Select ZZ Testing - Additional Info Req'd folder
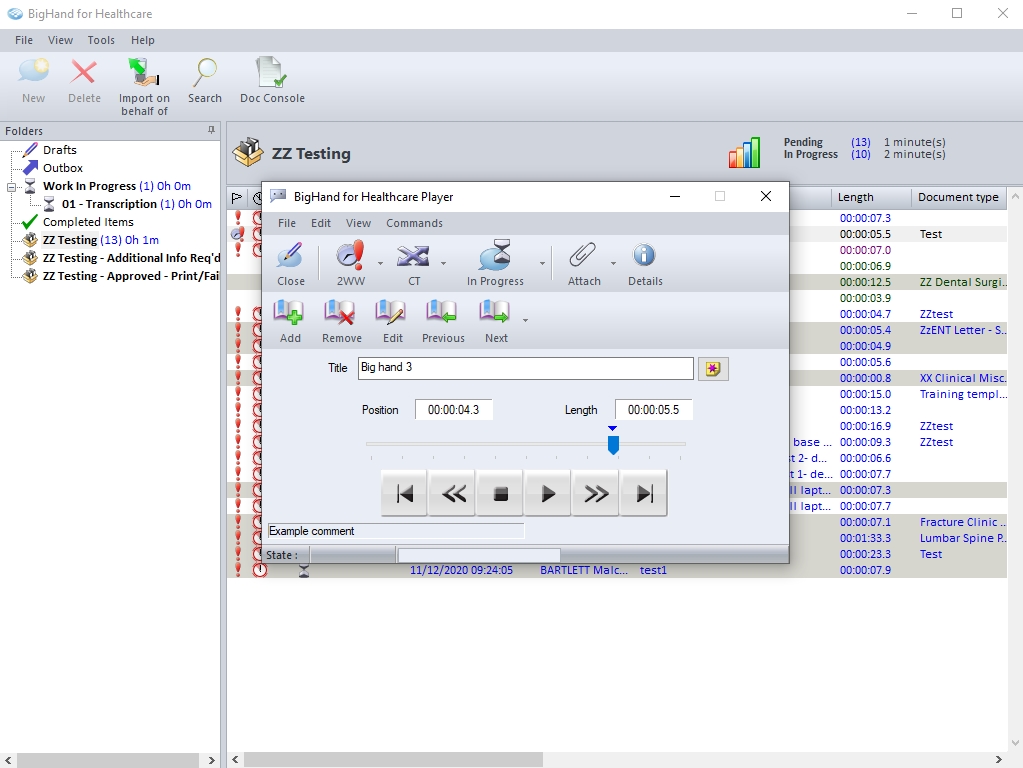The image size is (1023, 768). click(x=131, y=258)
